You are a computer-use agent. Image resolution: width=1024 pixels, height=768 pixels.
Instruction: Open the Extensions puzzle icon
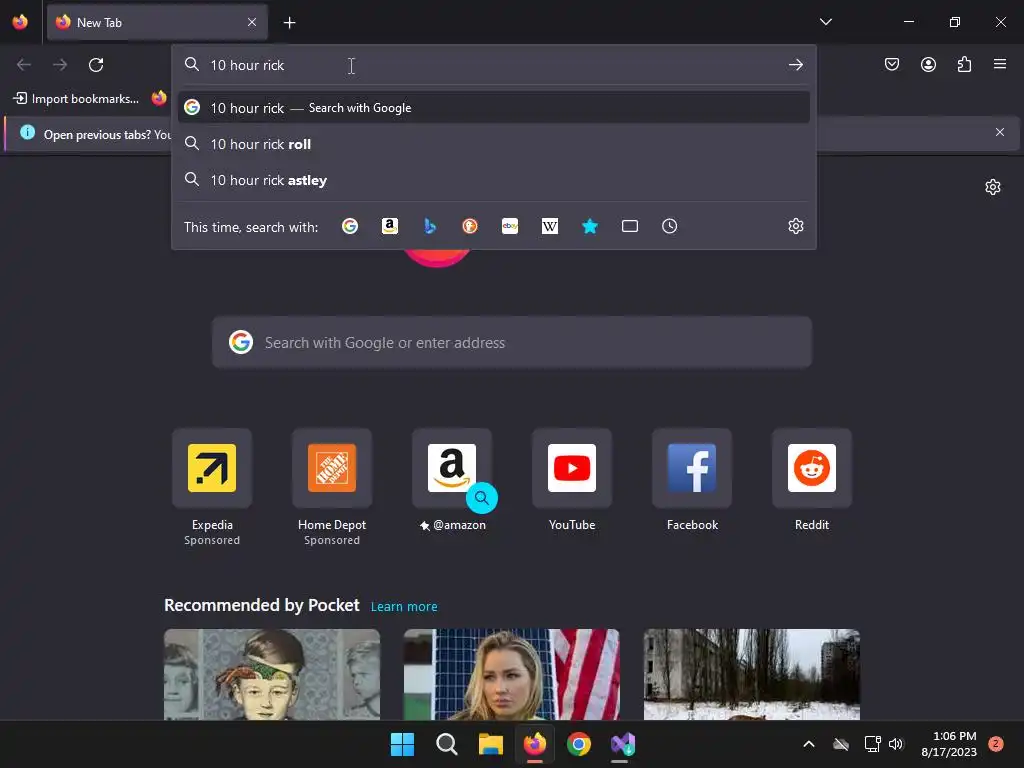pyautogui.click(x=964, y=64)
